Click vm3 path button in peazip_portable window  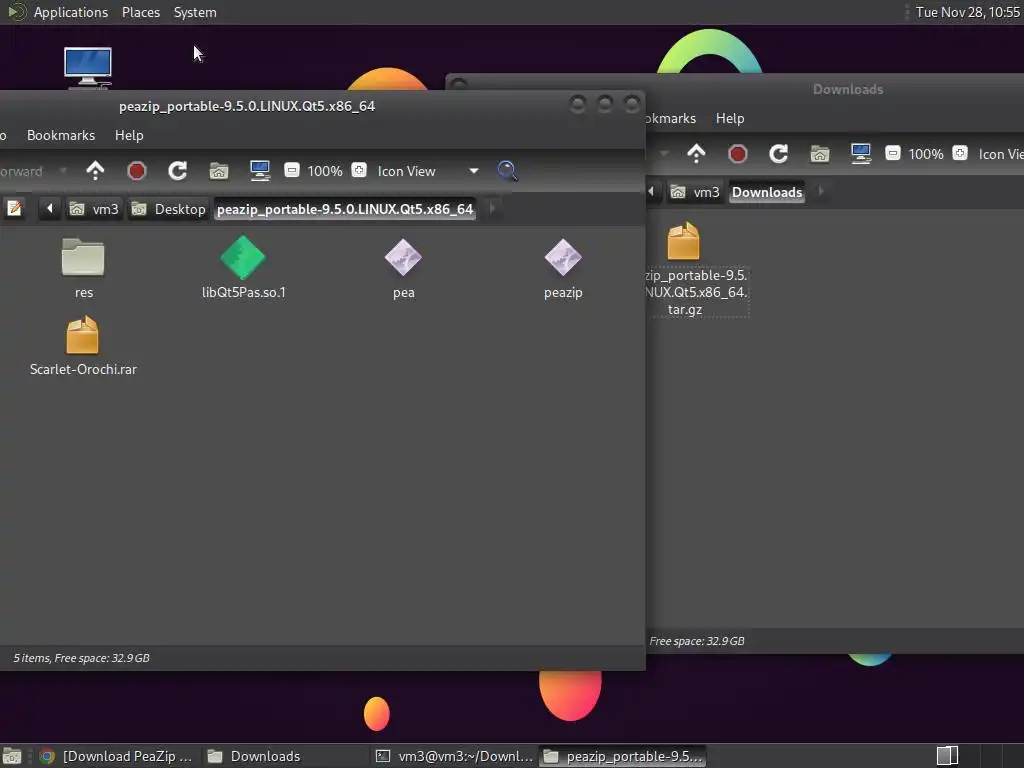95,209
